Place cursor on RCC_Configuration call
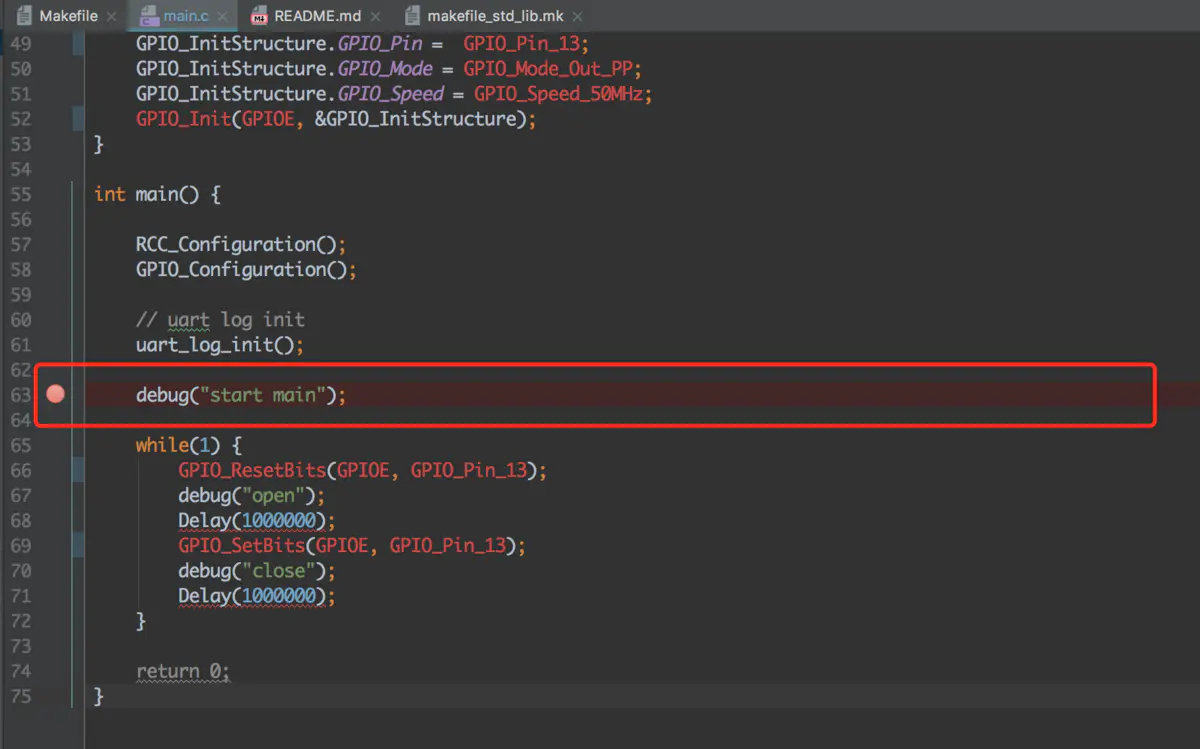 241,244
